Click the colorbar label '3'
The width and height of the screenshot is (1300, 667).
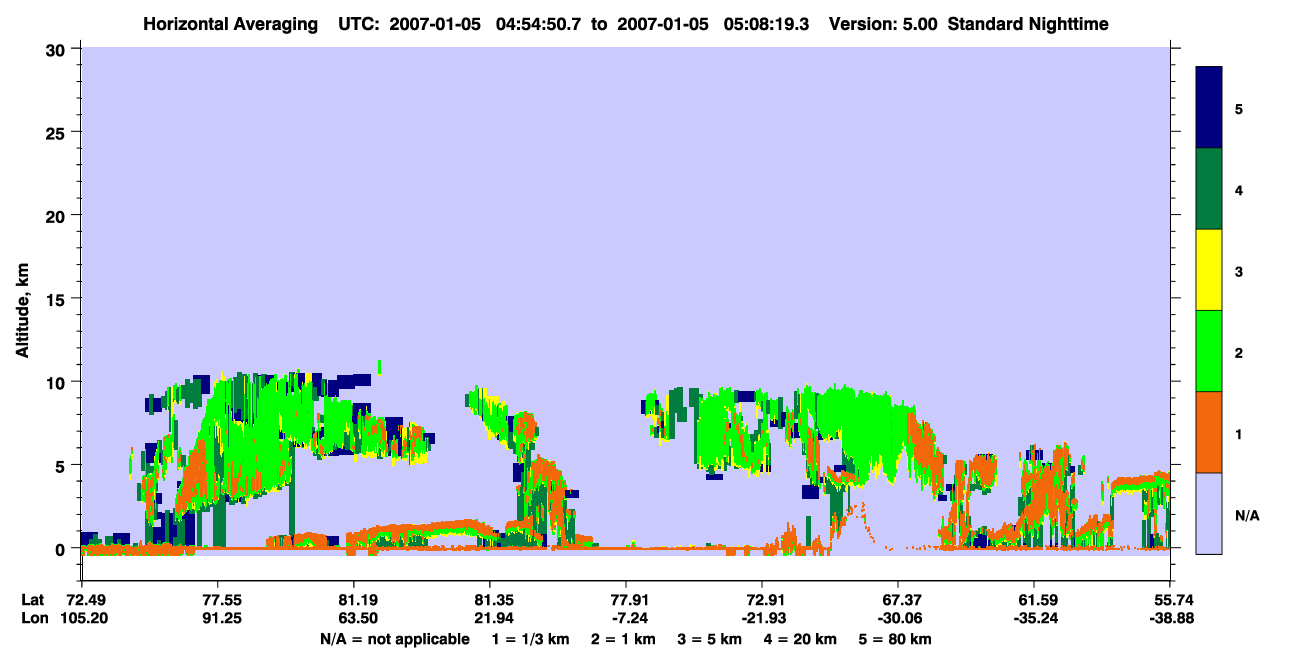tap(1239, 271)
